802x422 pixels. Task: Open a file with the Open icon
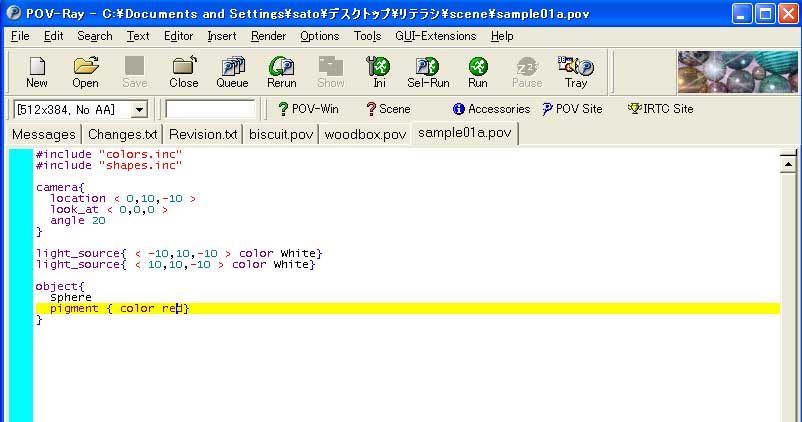pos(85,73)
